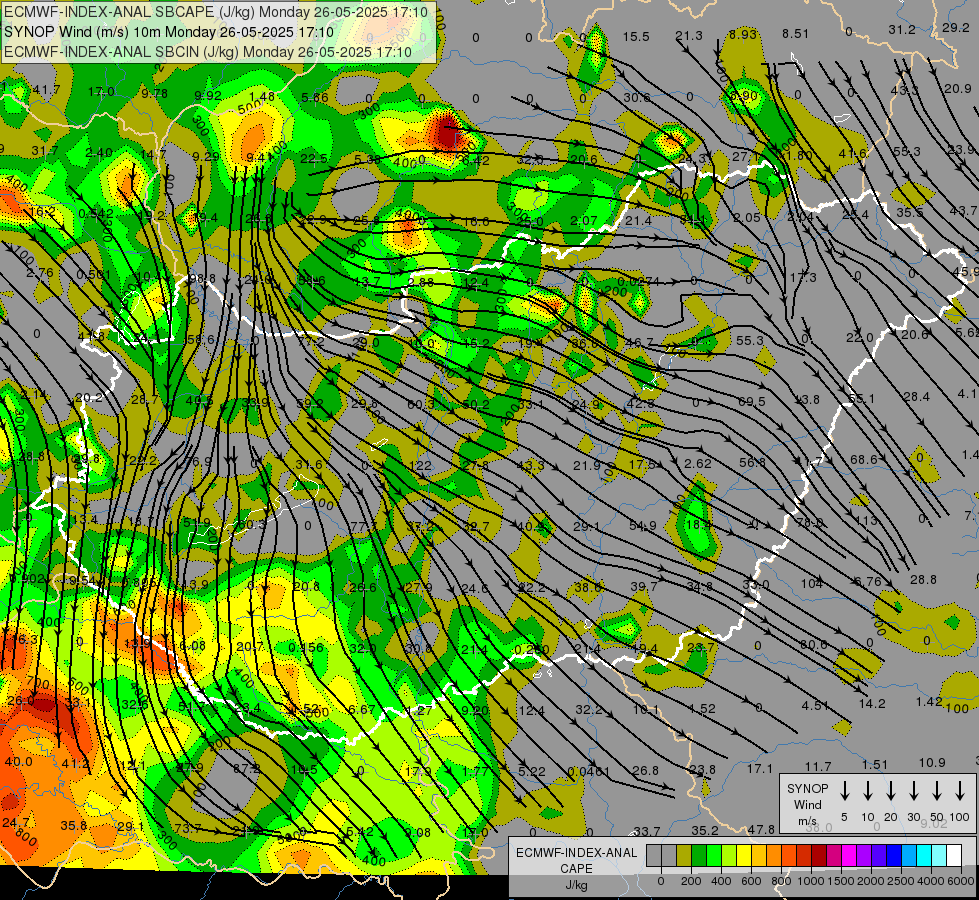The height and width of the screenshot is (900, 979).
Task: Pick the bright magenta swatch right of the 1500 tick
Action: tap(849, 855)
